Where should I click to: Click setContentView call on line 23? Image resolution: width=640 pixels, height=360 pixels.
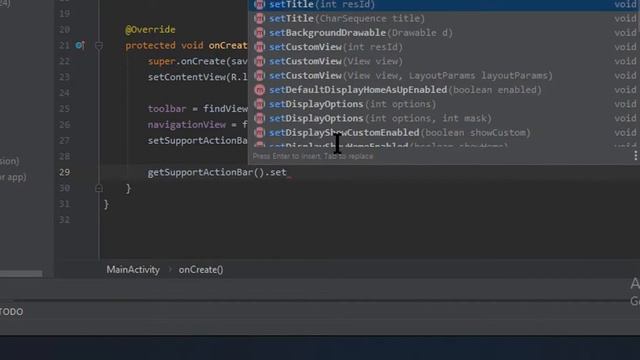point(198,77)
